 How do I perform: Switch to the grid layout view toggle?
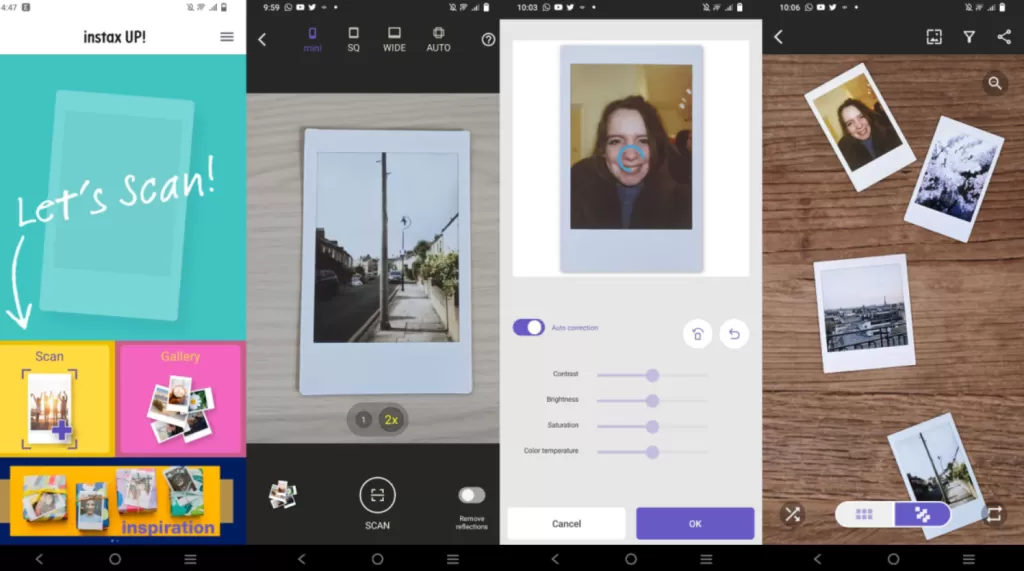864,514
